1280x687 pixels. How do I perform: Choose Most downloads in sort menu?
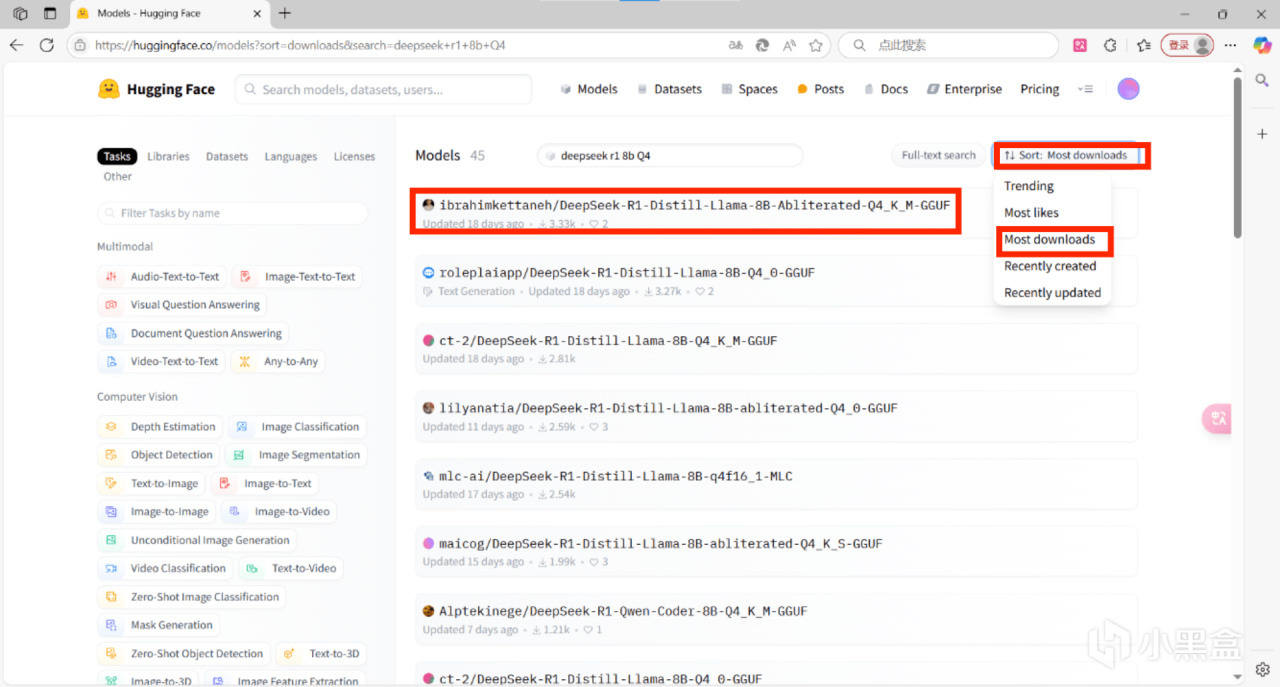tap(1049, 239)
